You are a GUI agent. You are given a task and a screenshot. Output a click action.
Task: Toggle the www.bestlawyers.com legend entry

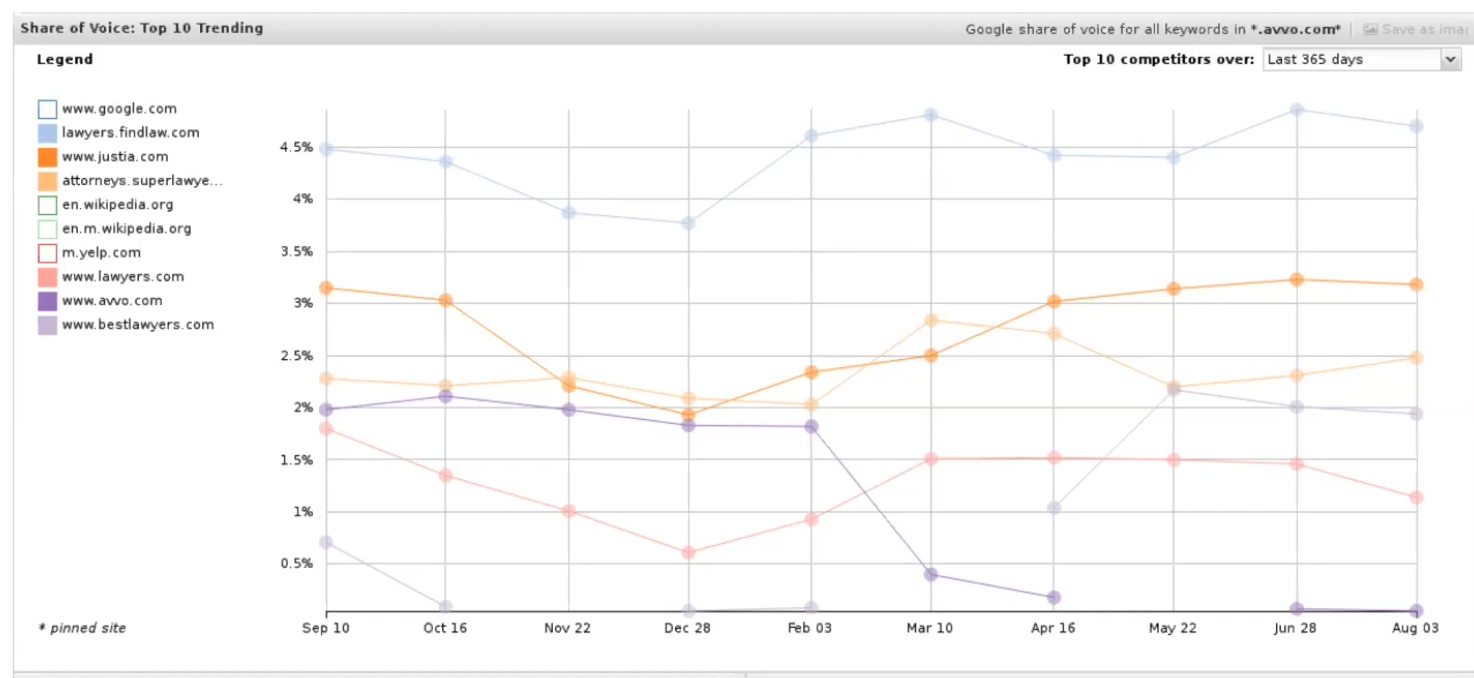[x=47, y=325]
